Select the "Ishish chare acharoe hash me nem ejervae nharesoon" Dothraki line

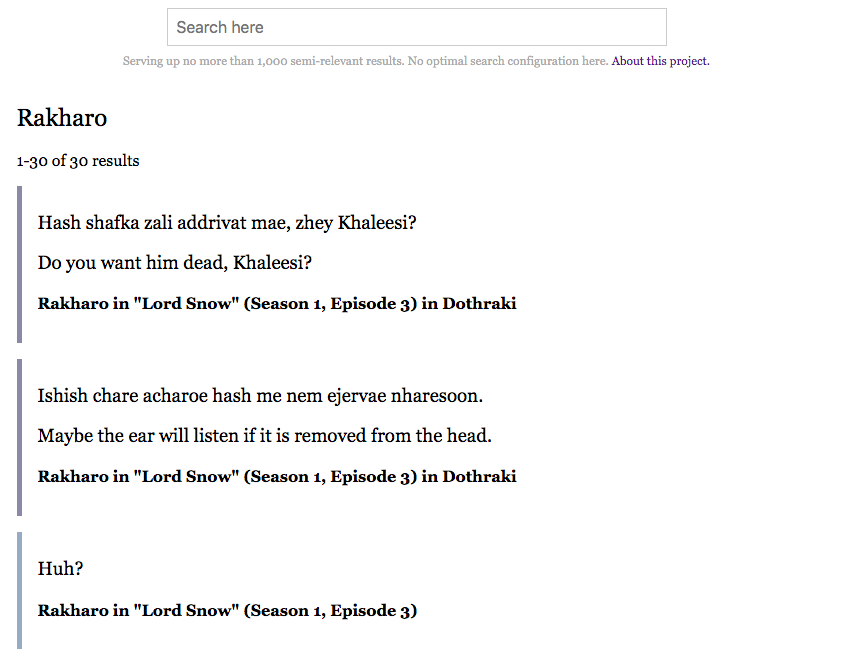[x=260, y=395]
